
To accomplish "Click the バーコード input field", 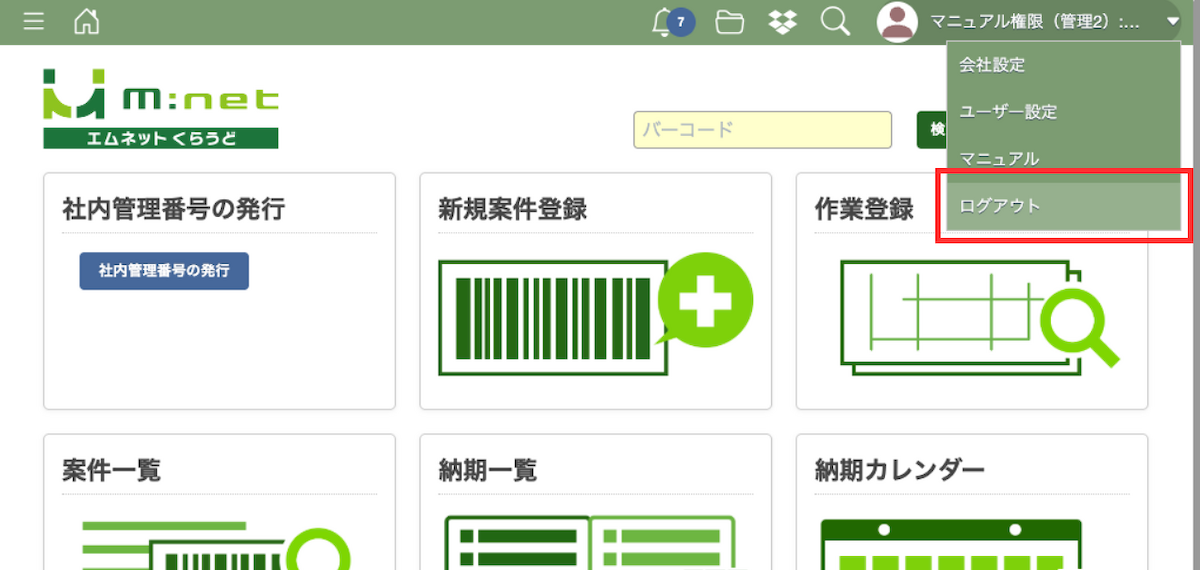I will point(762,130).
